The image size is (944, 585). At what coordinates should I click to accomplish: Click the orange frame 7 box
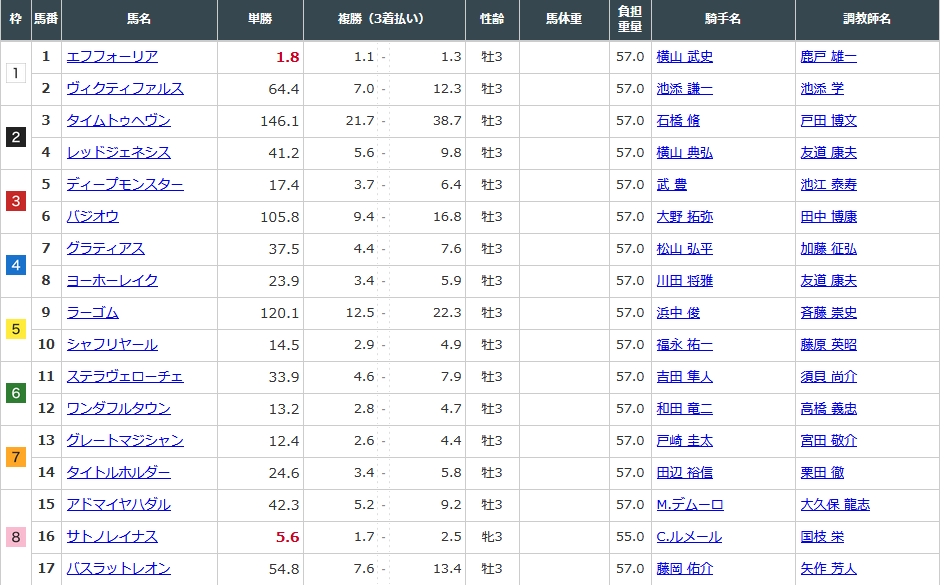[15, 457]
